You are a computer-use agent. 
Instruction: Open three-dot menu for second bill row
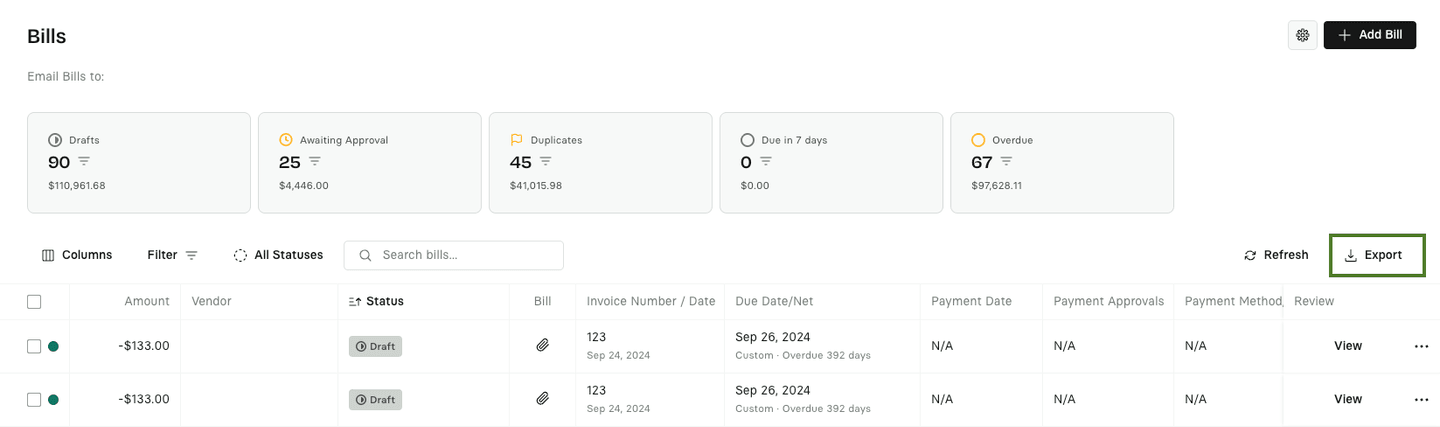click(x=1421, y=399)
